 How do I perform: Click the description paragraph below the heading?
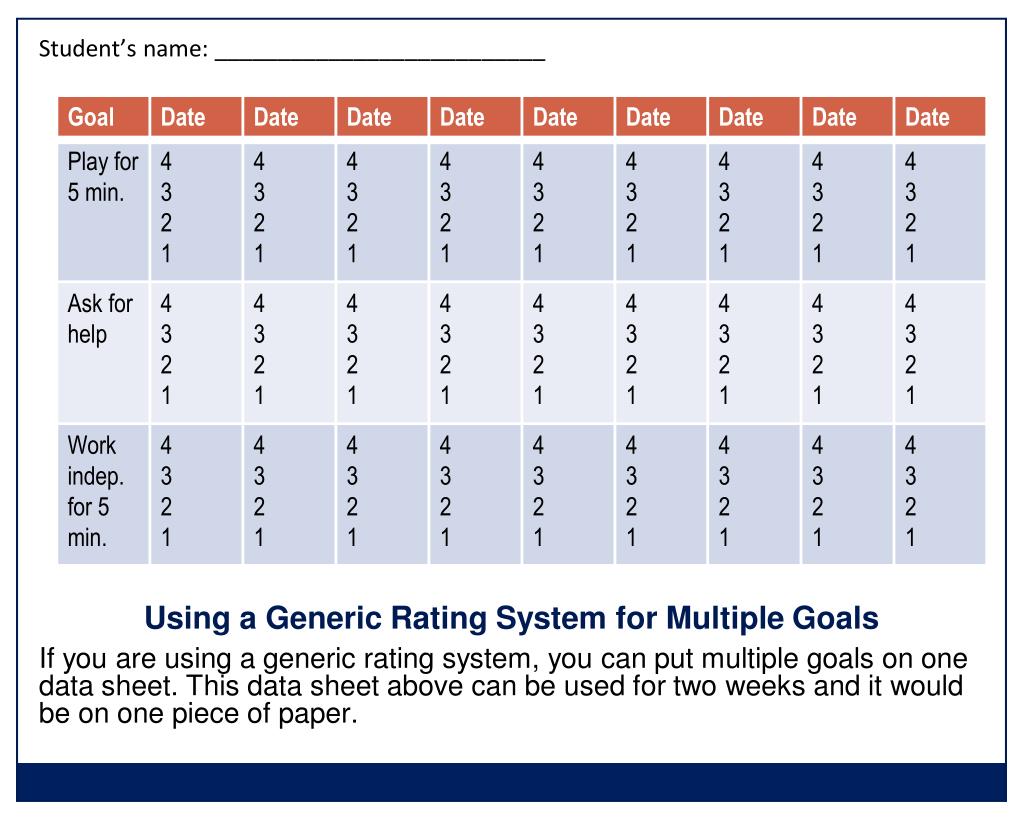tap(503, 687)
